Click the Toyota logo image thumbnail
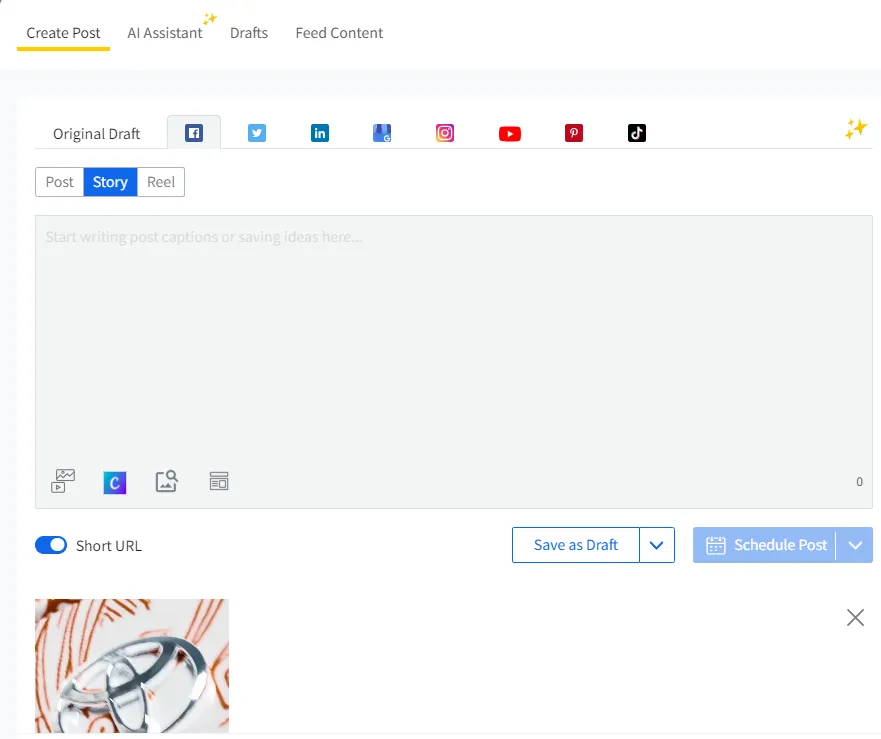 tap(132, 665)
